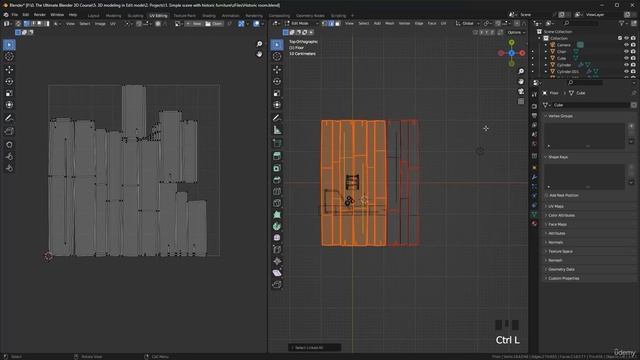
Task: Open the Modifiers properties tab
Action: (534, 177)
